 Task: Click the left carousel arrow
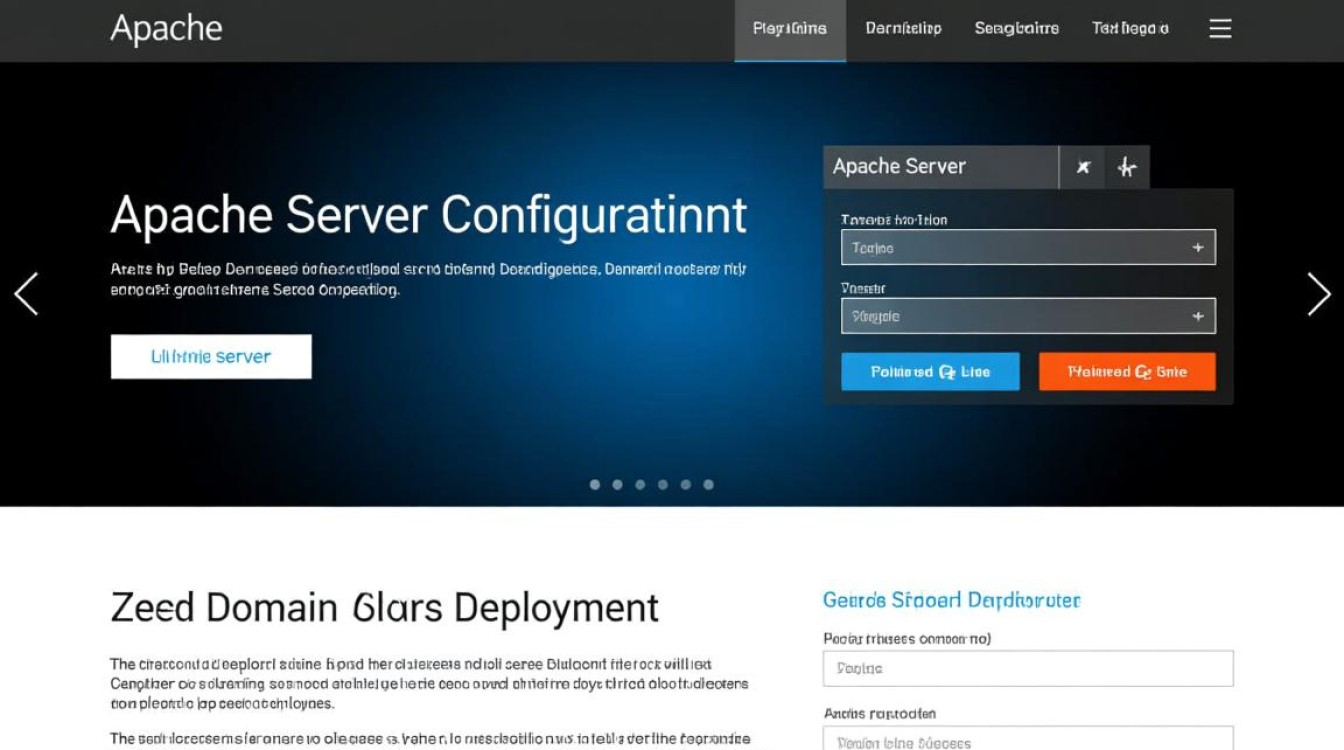point(26,294)
